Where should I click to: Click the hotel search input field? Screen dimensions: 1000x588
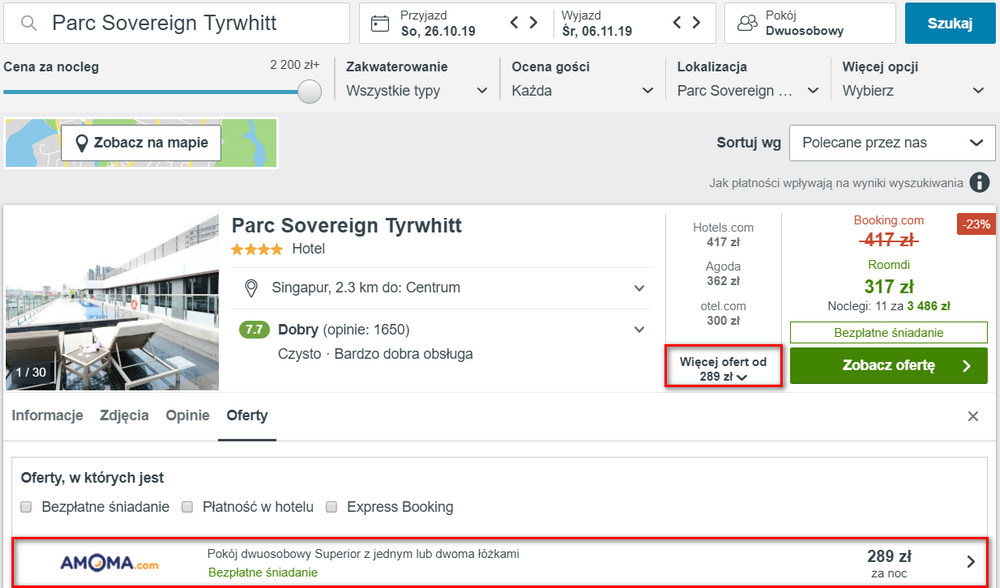pyautogui.click(x=177, y=23)
